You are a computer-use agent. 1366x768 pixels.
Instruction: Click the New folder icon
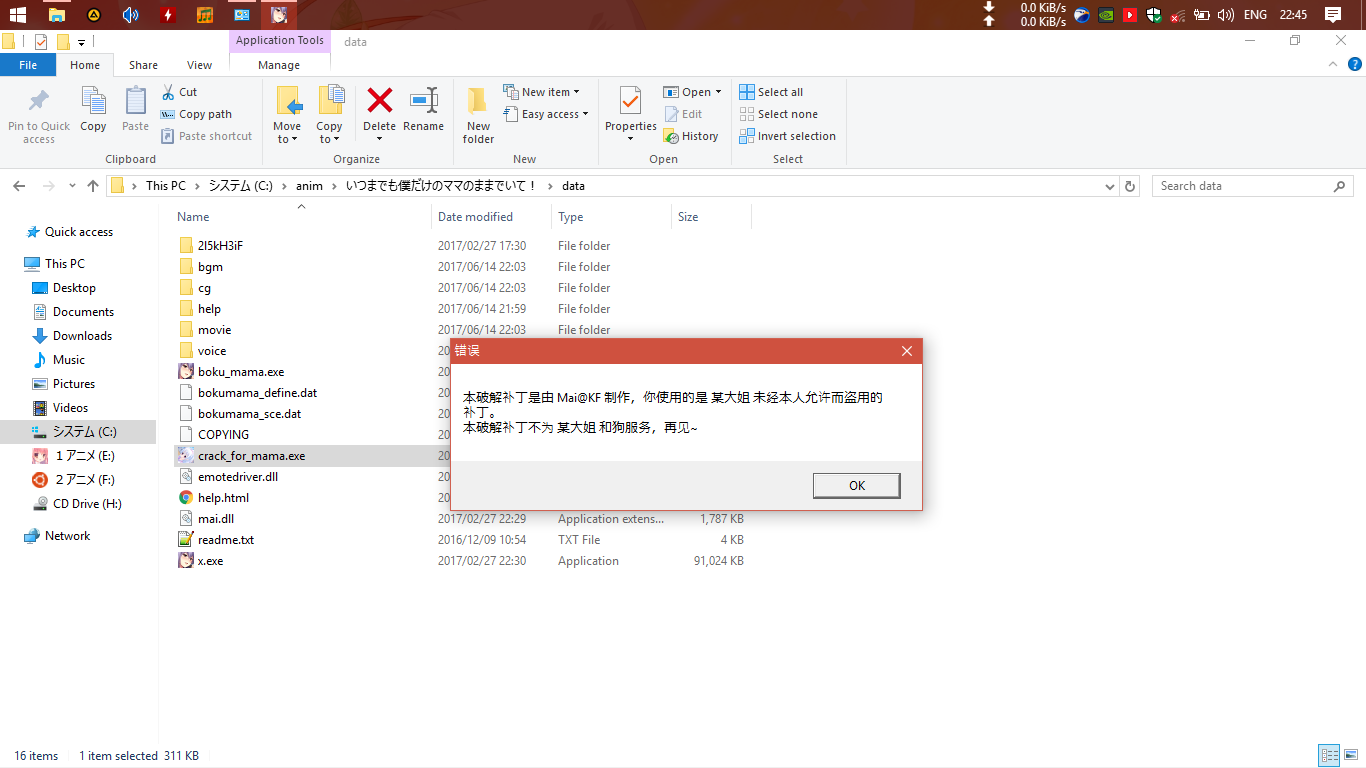[478, 101]
